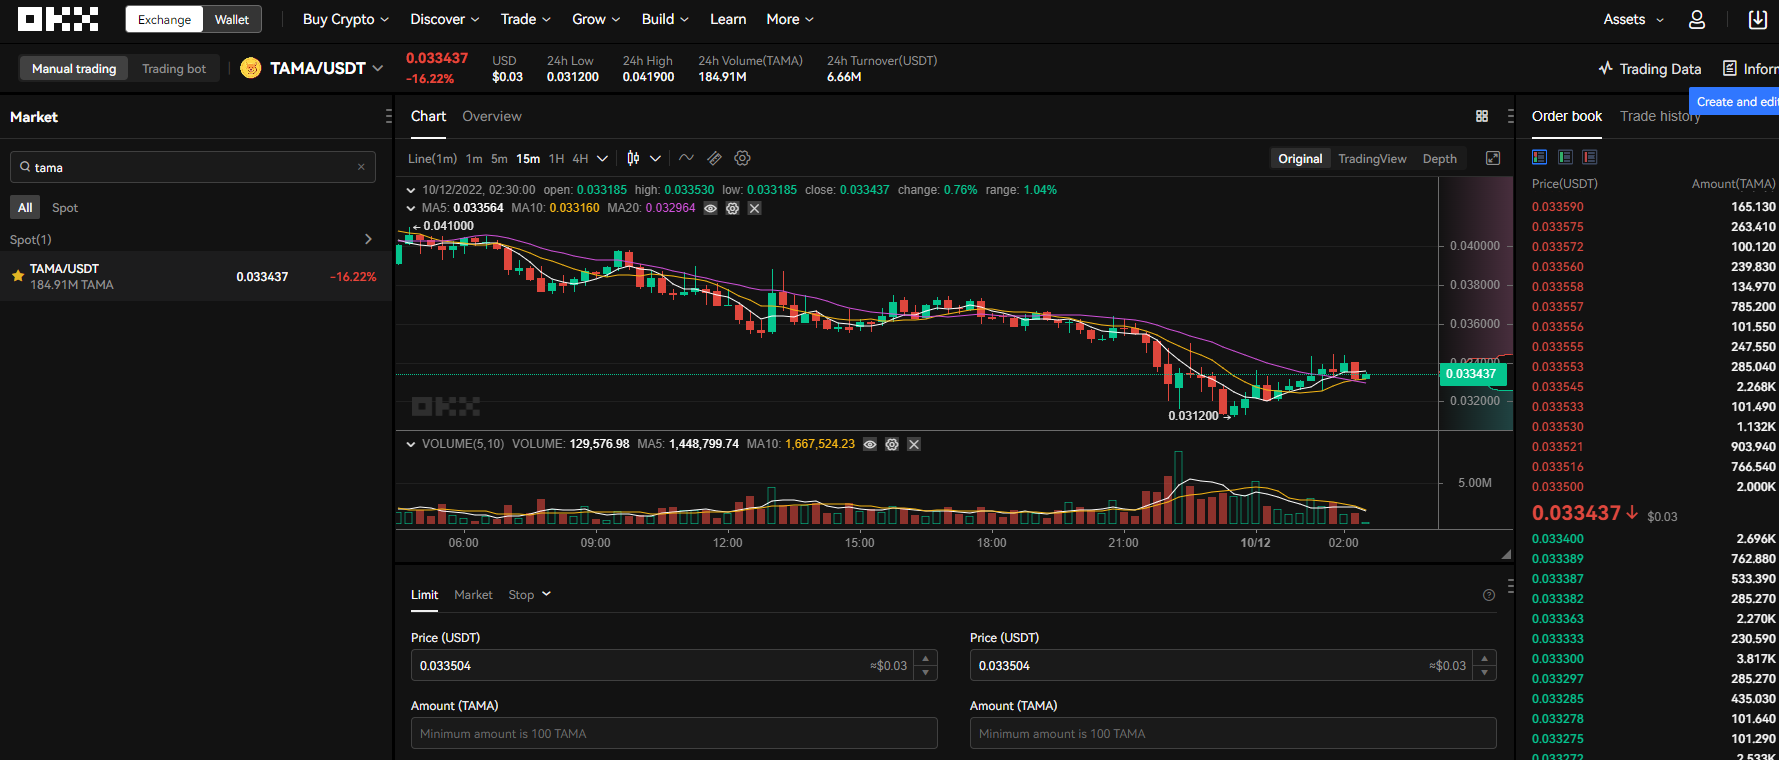Viewport: 1779px width, 760px height.
Task: Switch to Trade history tab
Action: (1660, 116)
